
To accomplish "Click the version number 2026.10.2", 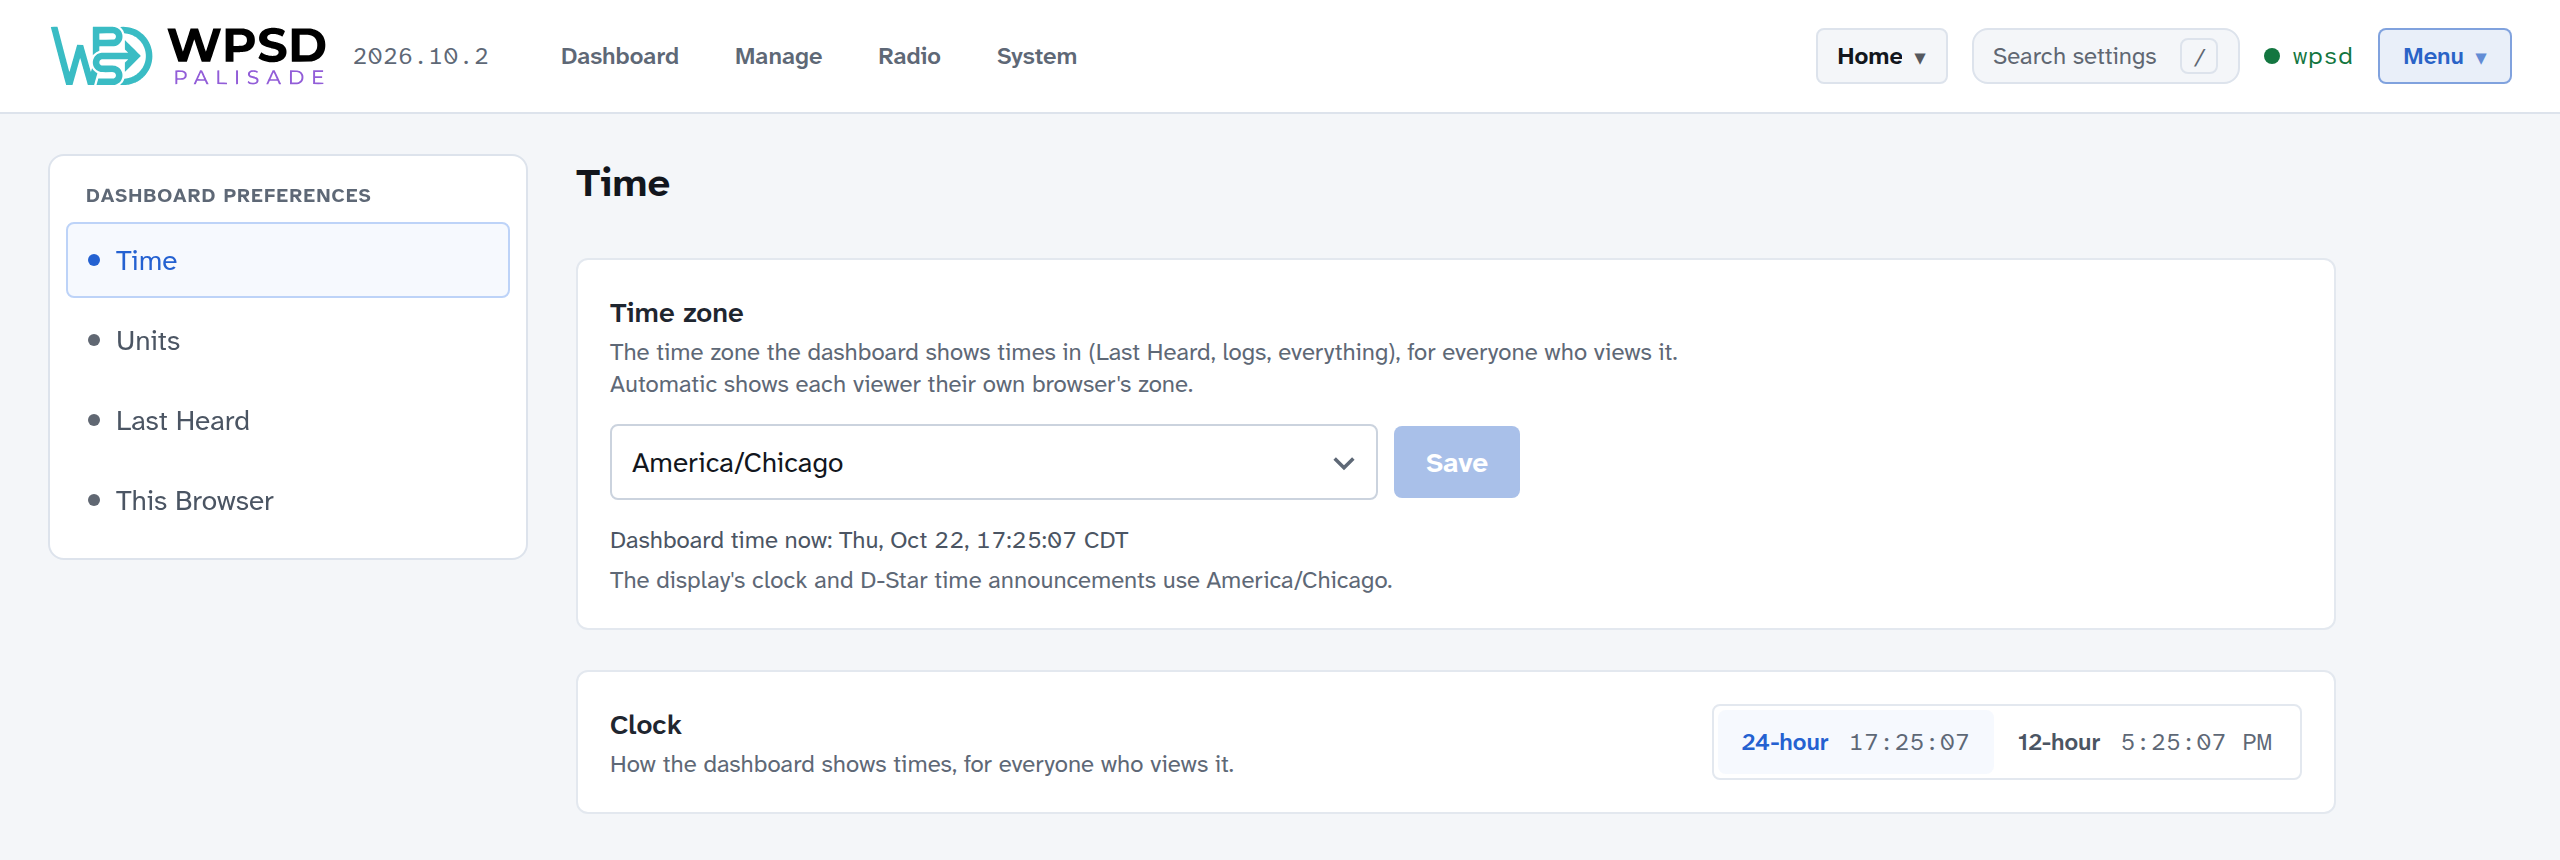I will [x=420, y=56].
